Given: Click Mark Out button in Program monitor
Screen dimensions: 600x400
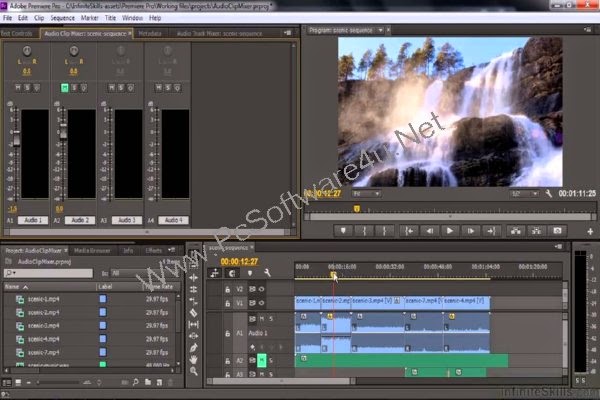Looking at the screenshot, I should (384, 231).
